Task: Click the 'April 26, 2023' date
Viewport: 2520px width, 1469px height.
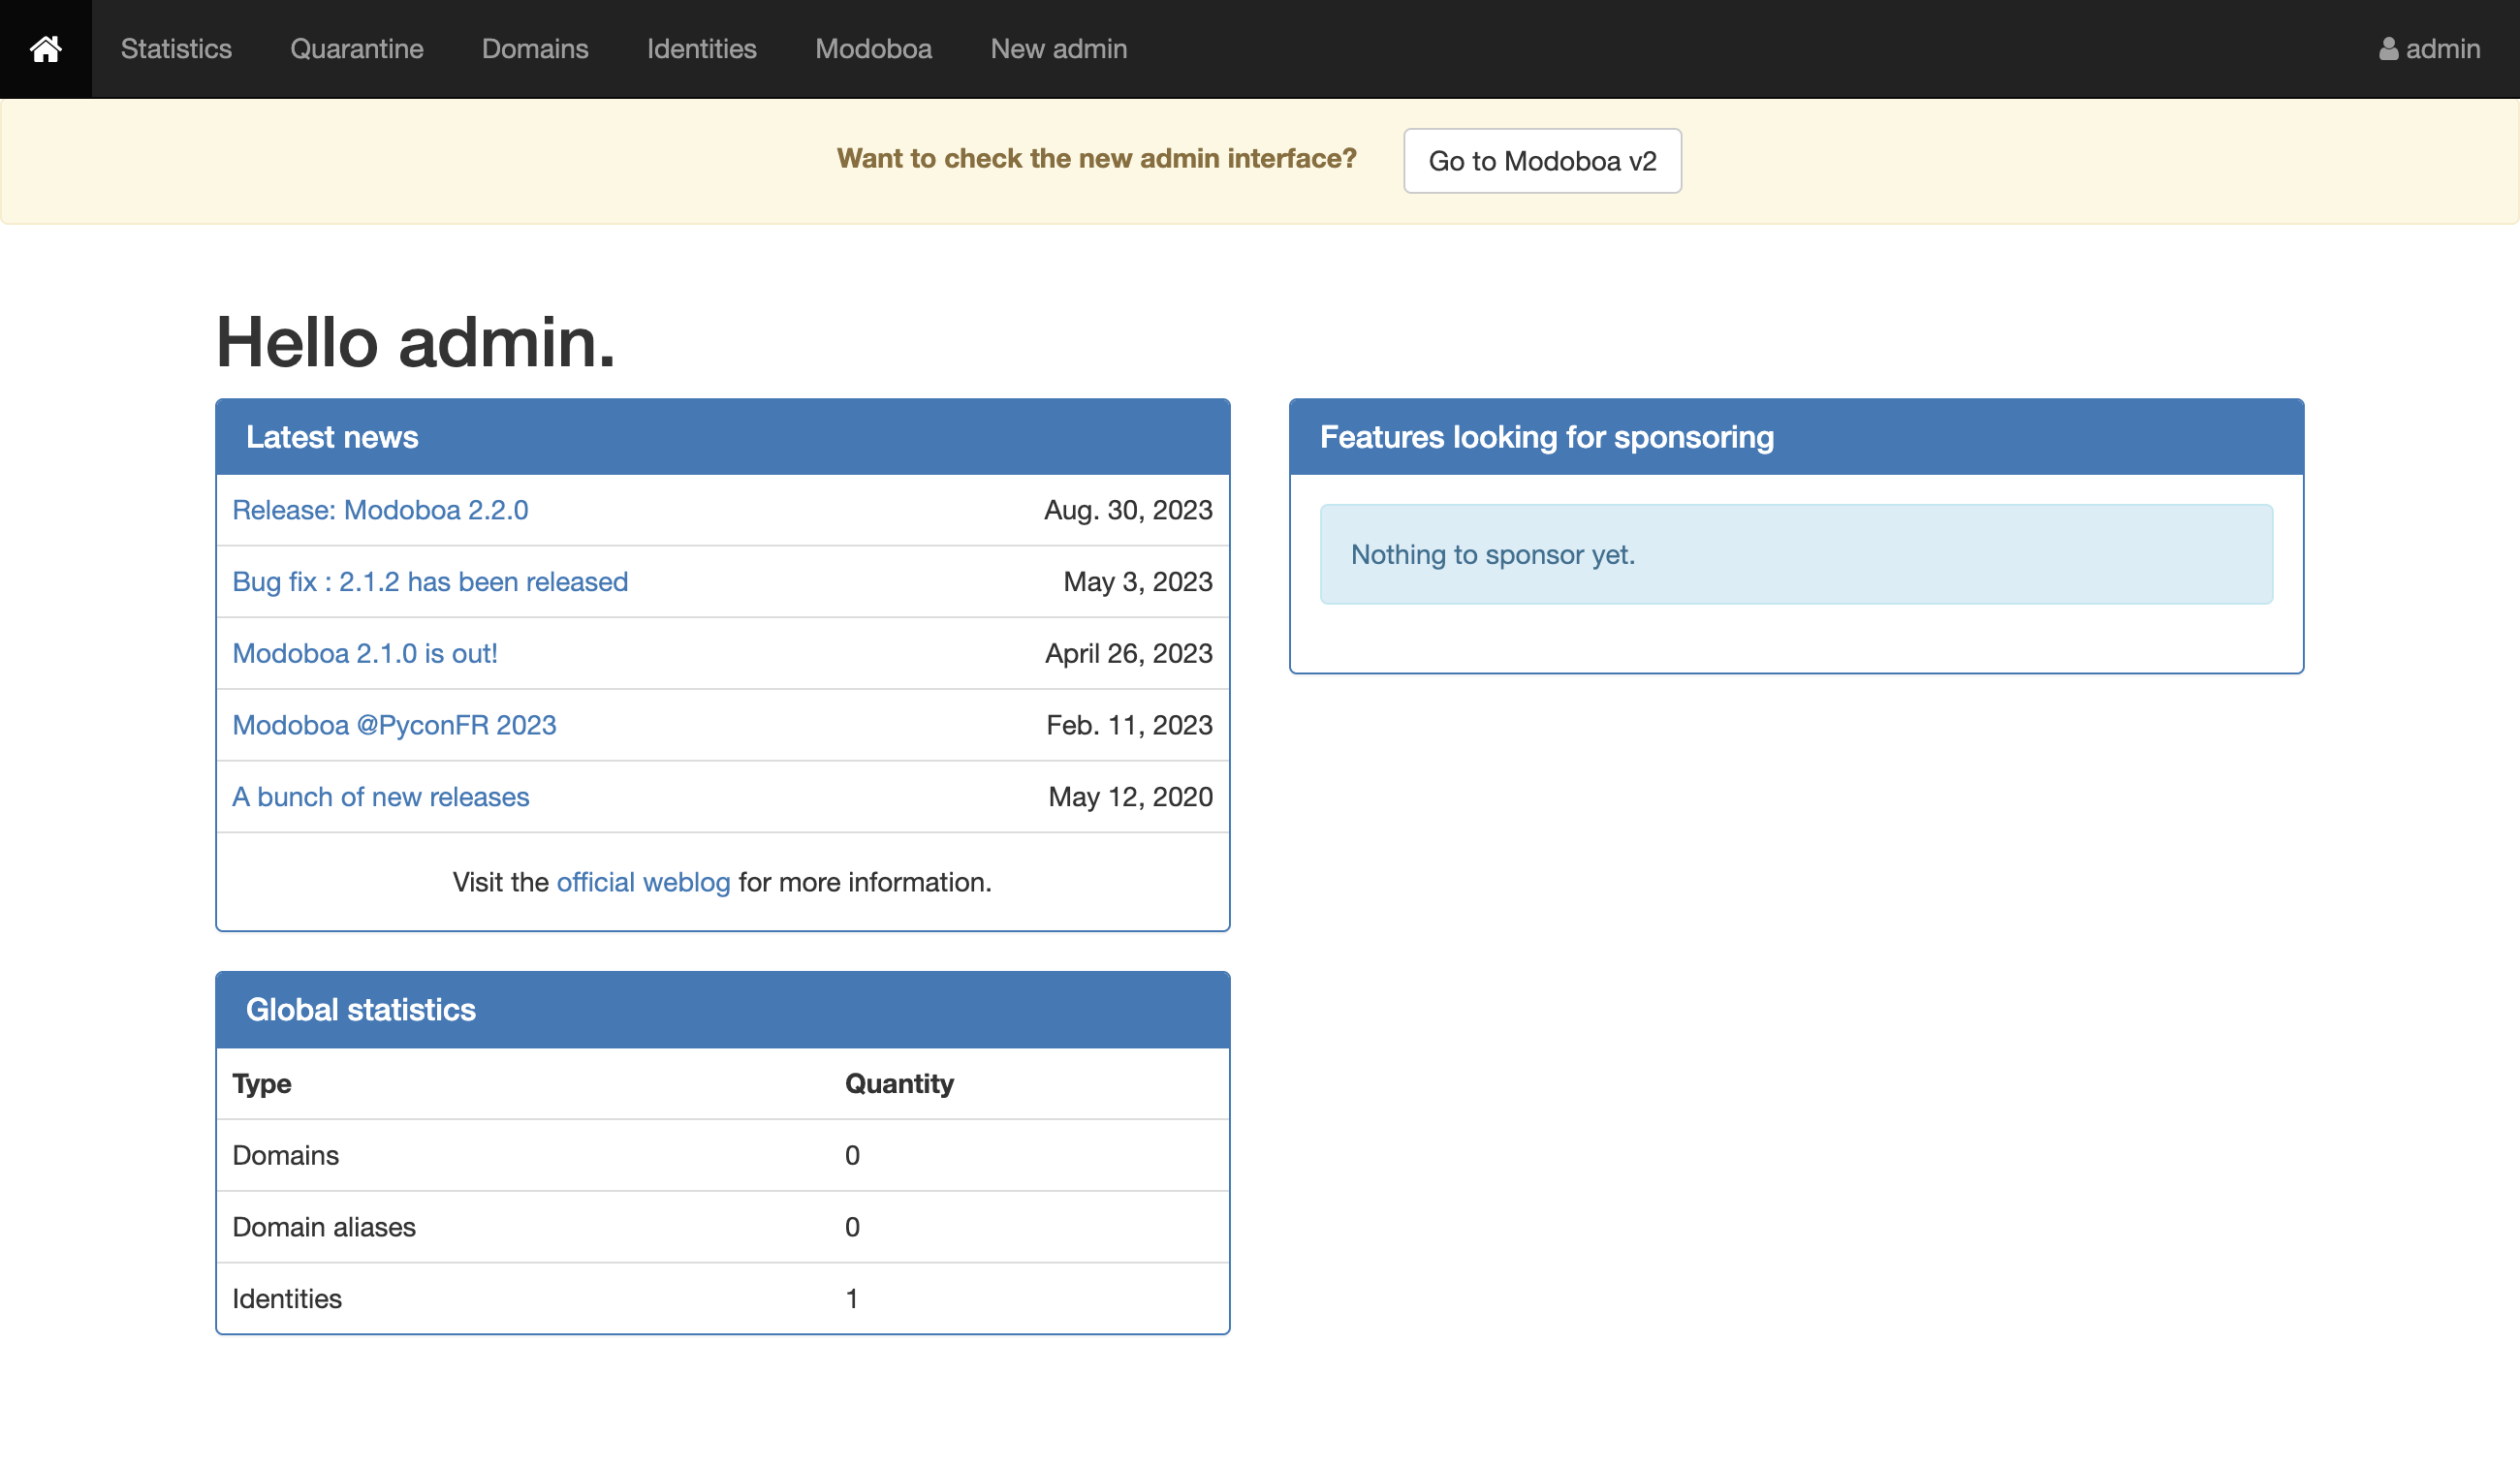Action: point(1129,654)
